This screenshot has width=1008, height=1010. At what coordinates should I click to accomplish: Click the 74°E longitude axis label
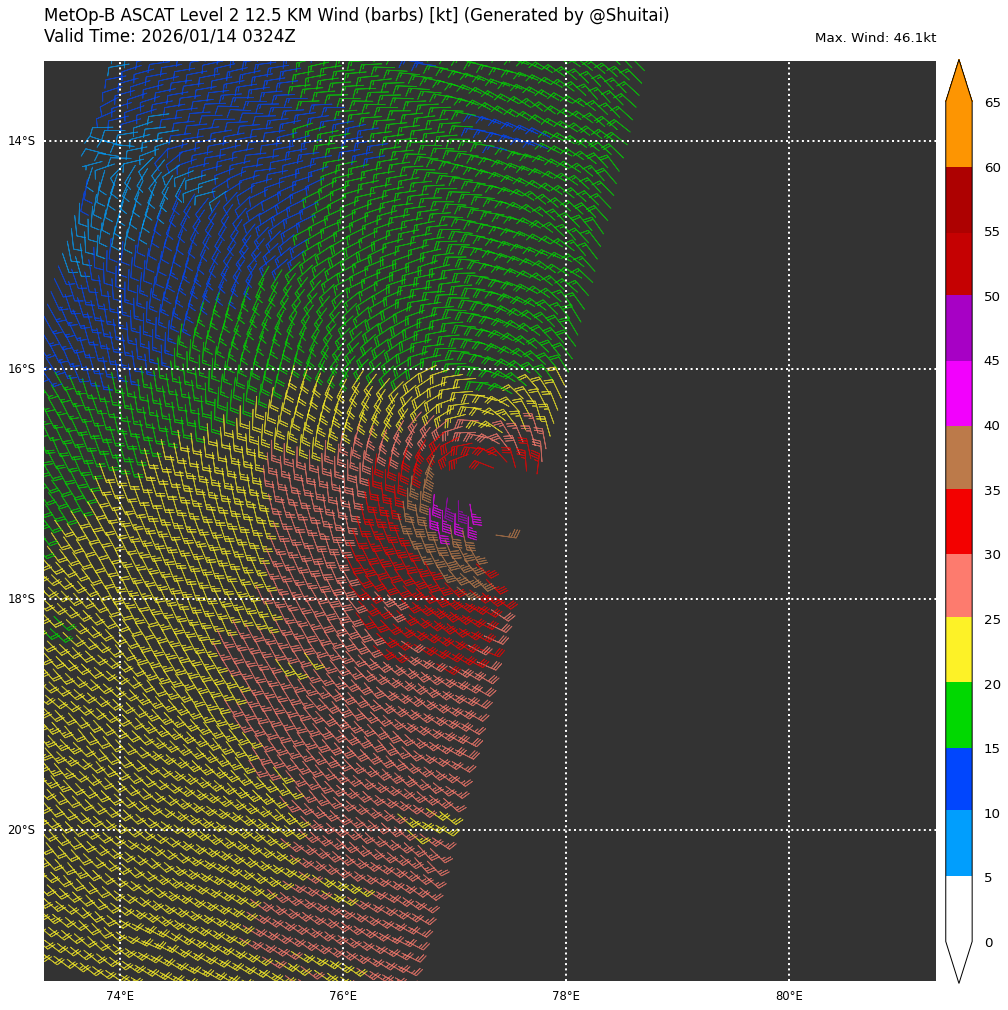120,996
